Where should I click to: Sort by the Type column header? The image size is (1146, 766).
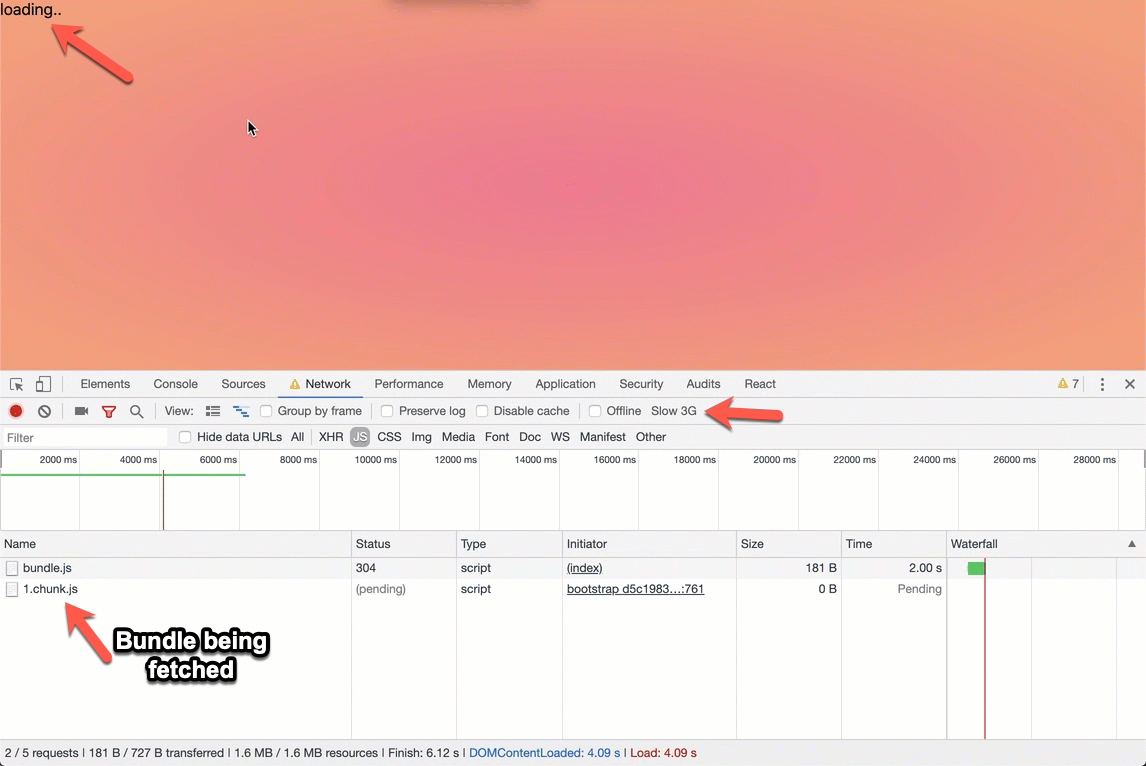[x=509, y=544]
